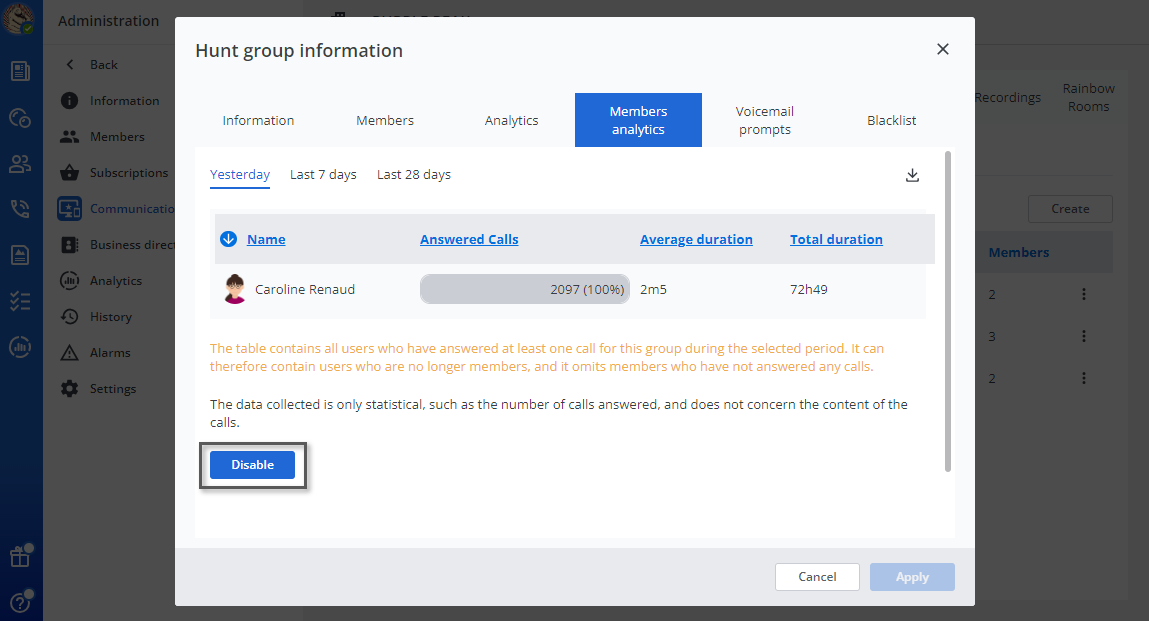
Task: Open the History clock icon
Action: [x=69, y=317]
